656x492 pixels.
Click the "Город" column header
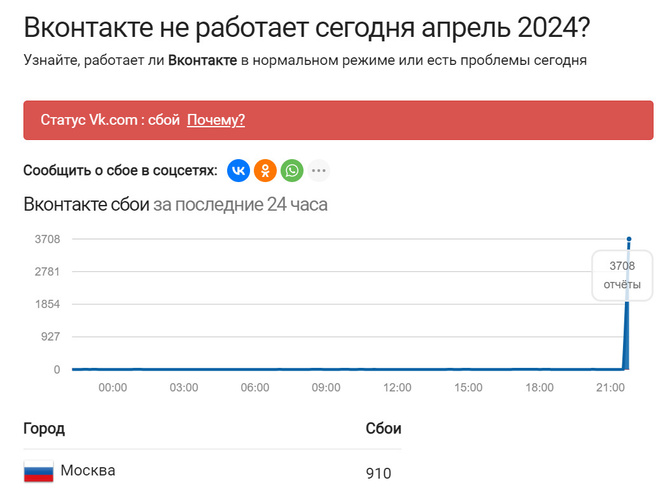point(44,429)
